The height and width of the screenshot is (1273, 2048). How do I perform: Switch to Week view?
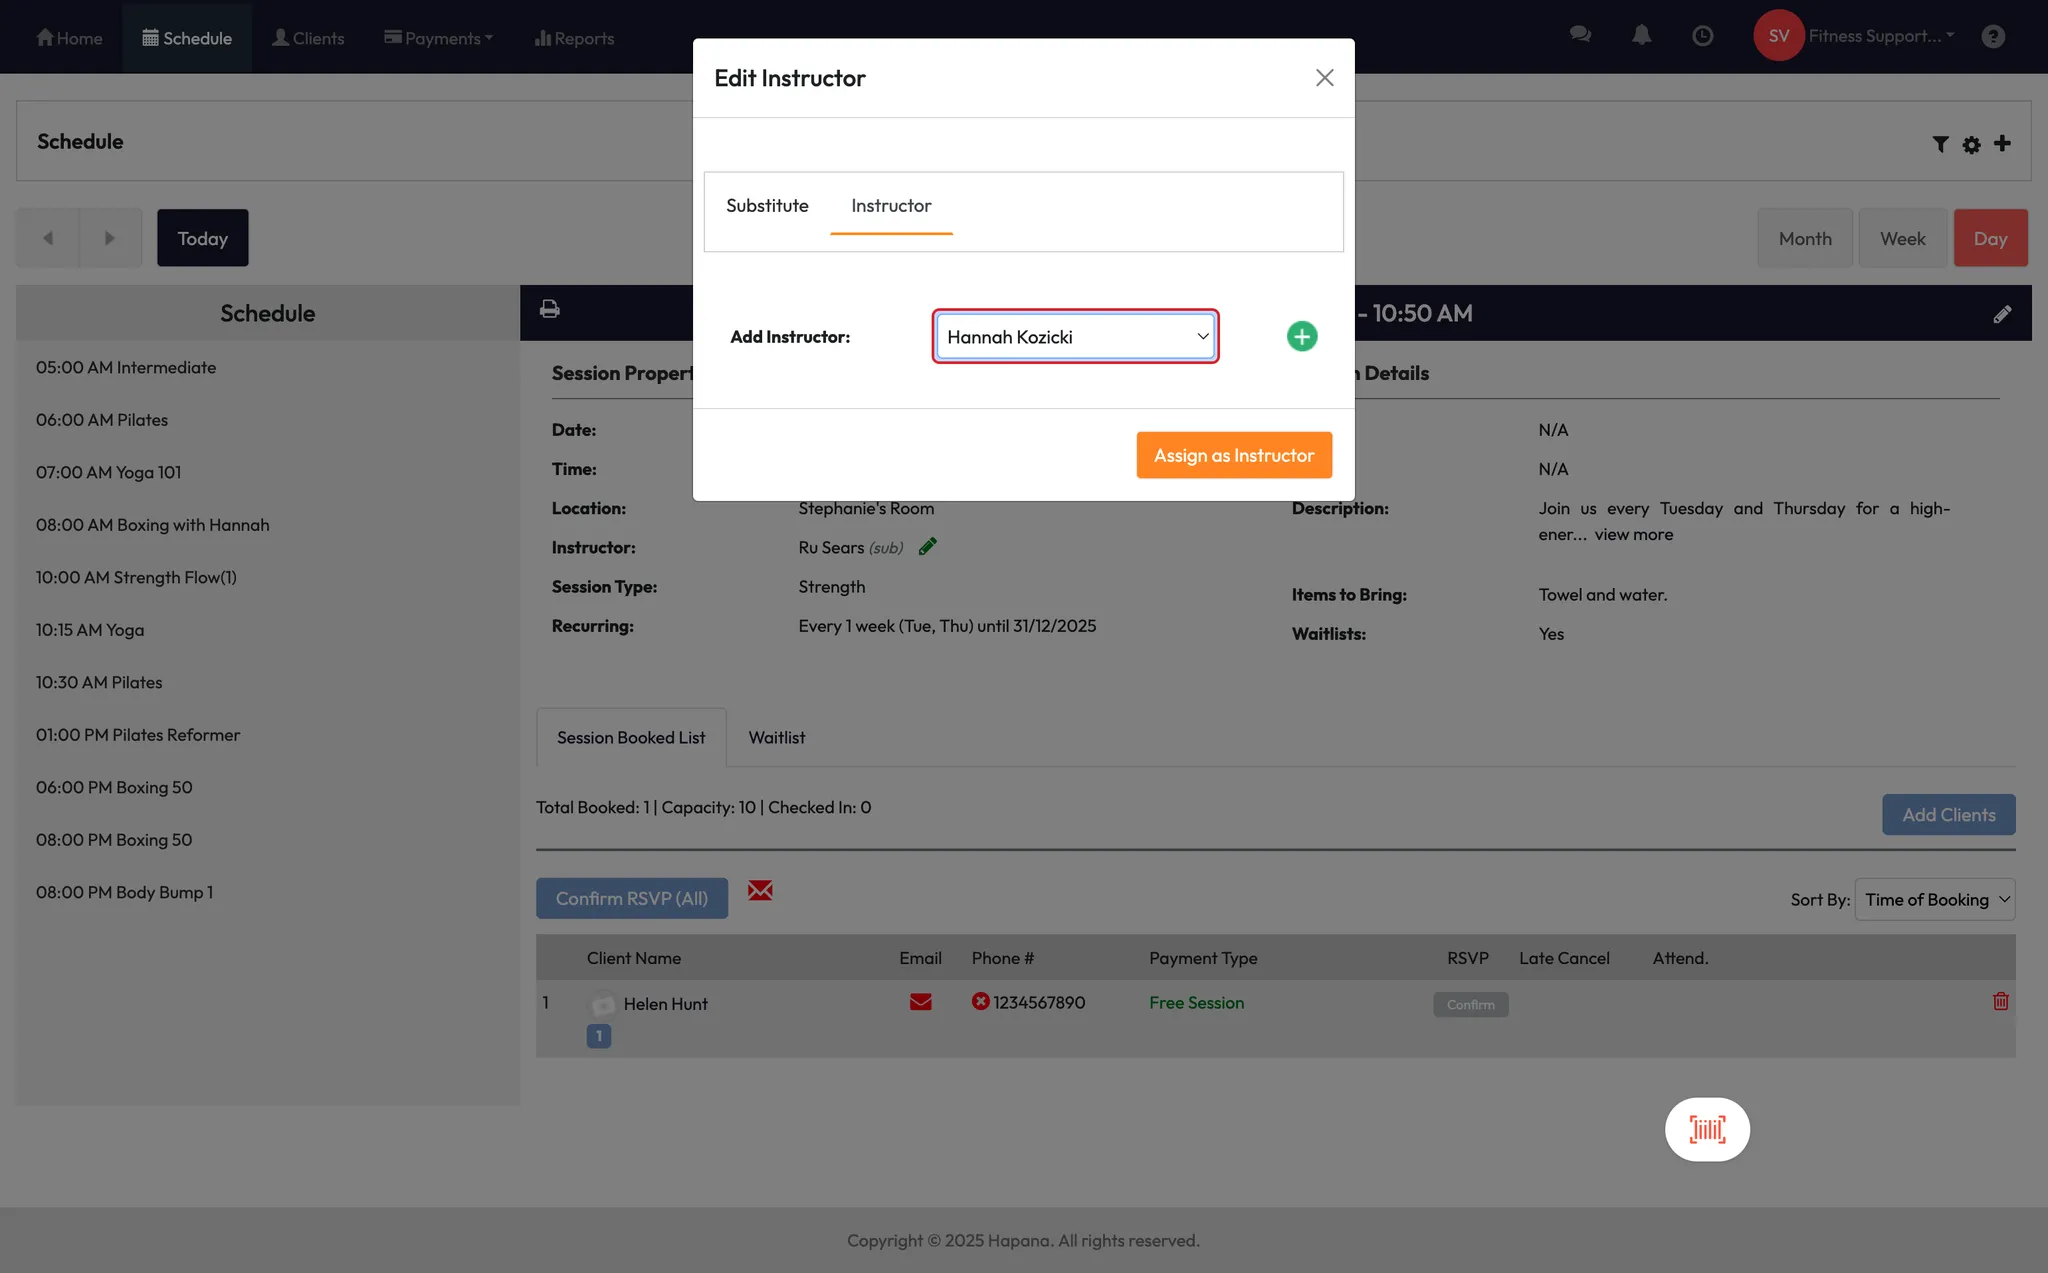[1902, 238]
